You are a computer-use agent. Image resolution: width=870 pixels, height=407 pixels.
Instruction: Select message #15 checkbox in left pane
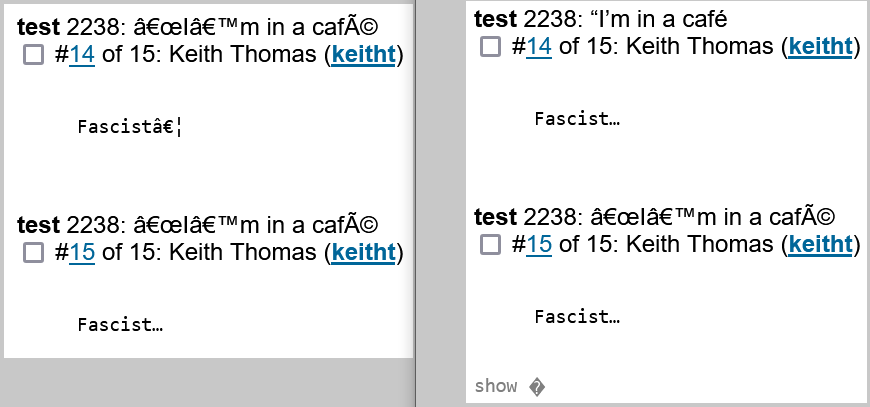pos(34,253)
